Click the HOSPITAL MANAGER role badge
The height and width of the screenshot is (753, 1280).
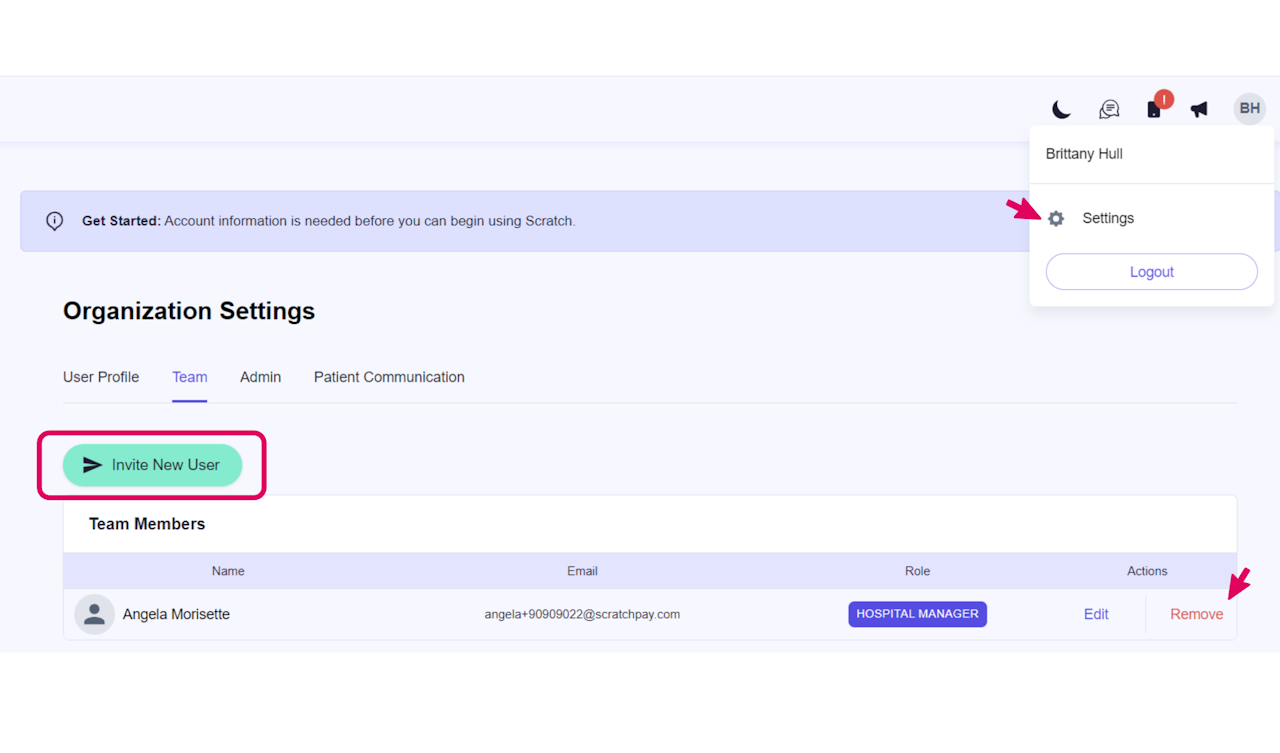(917, 614)
